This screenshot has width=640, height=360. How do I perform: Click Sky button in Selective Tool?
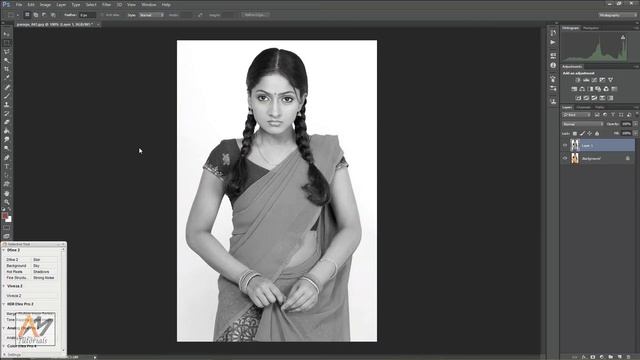pos(44,266)
